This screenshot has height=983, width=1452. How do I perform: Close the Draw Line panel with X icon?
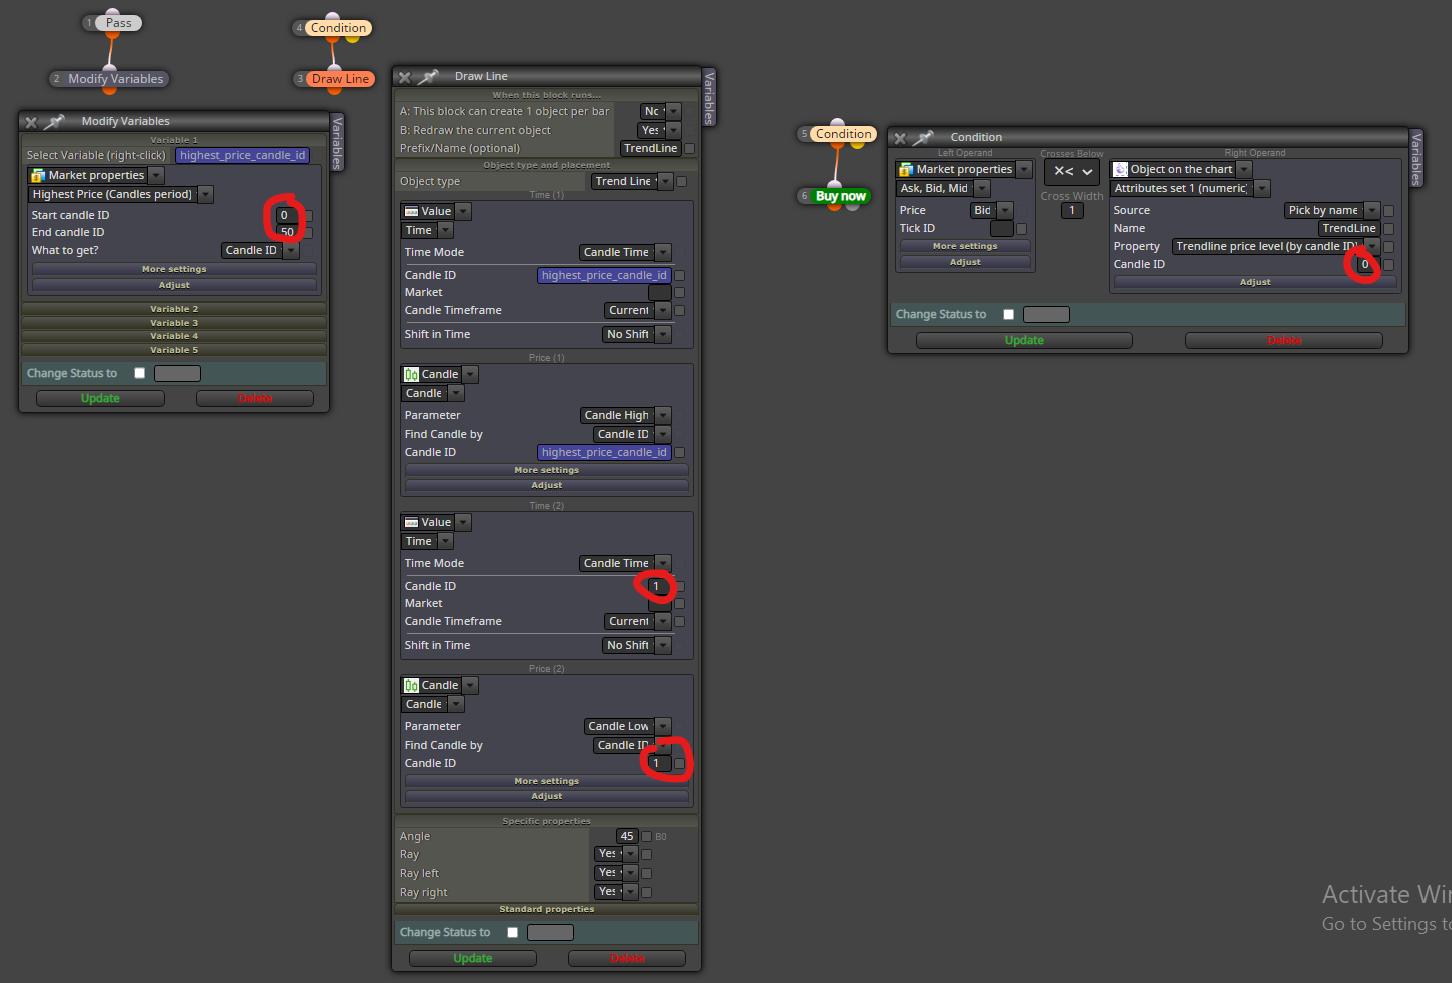[x=404, y=77]
